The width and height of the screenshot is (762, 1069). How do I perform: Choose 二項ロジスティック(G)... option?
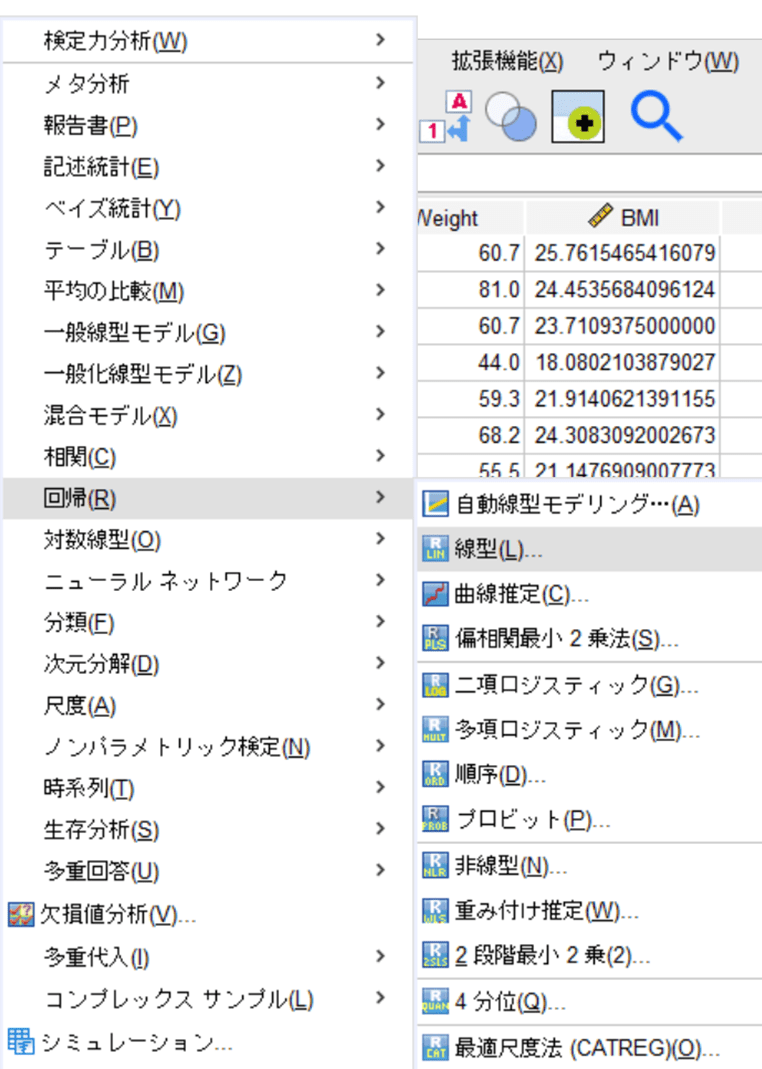coord(589,685)
